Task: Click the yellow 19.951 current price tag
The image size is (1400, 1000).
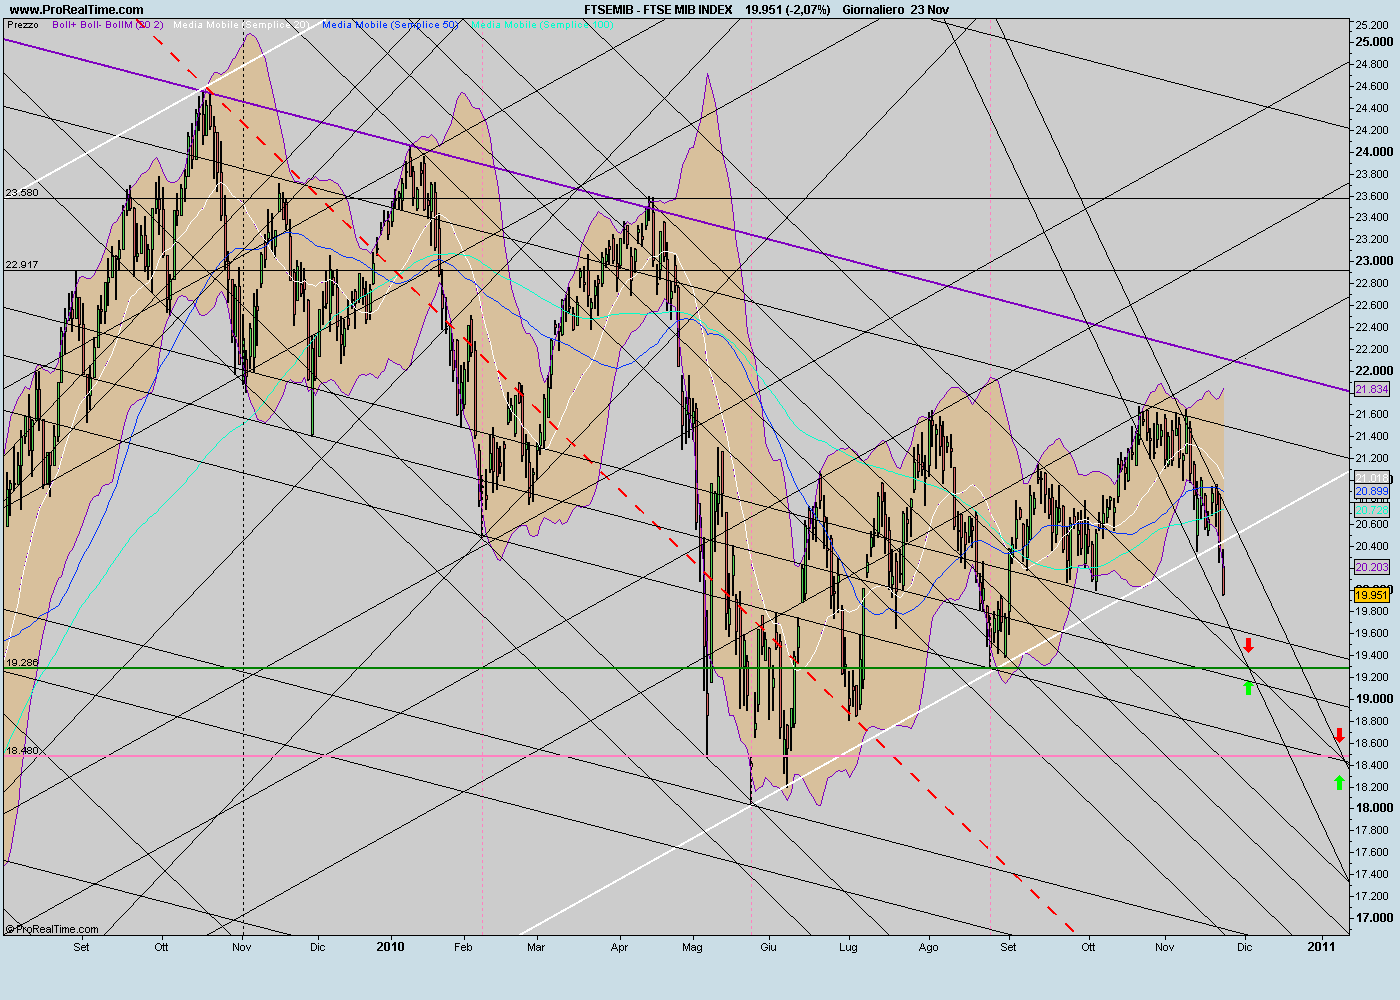Action: tap(1372, 595)
